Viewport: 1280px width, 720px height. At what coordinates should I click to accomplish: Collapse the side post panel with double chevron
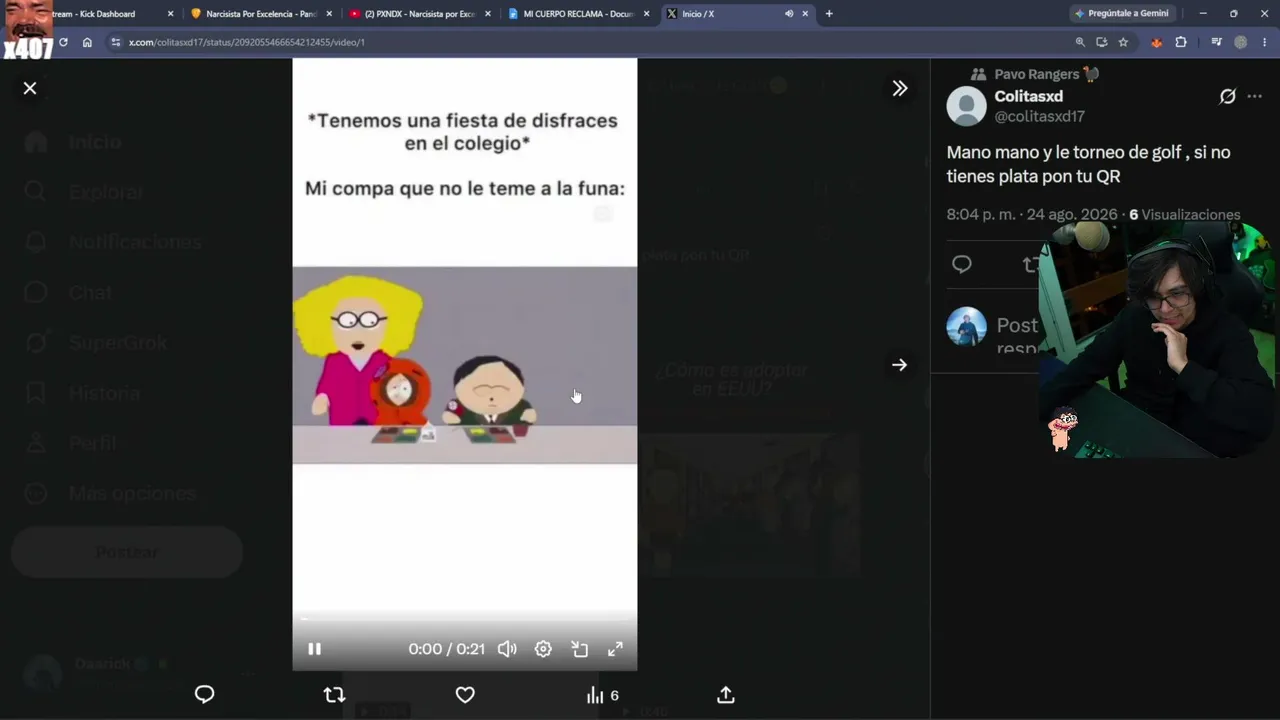[x=900, y=88]
